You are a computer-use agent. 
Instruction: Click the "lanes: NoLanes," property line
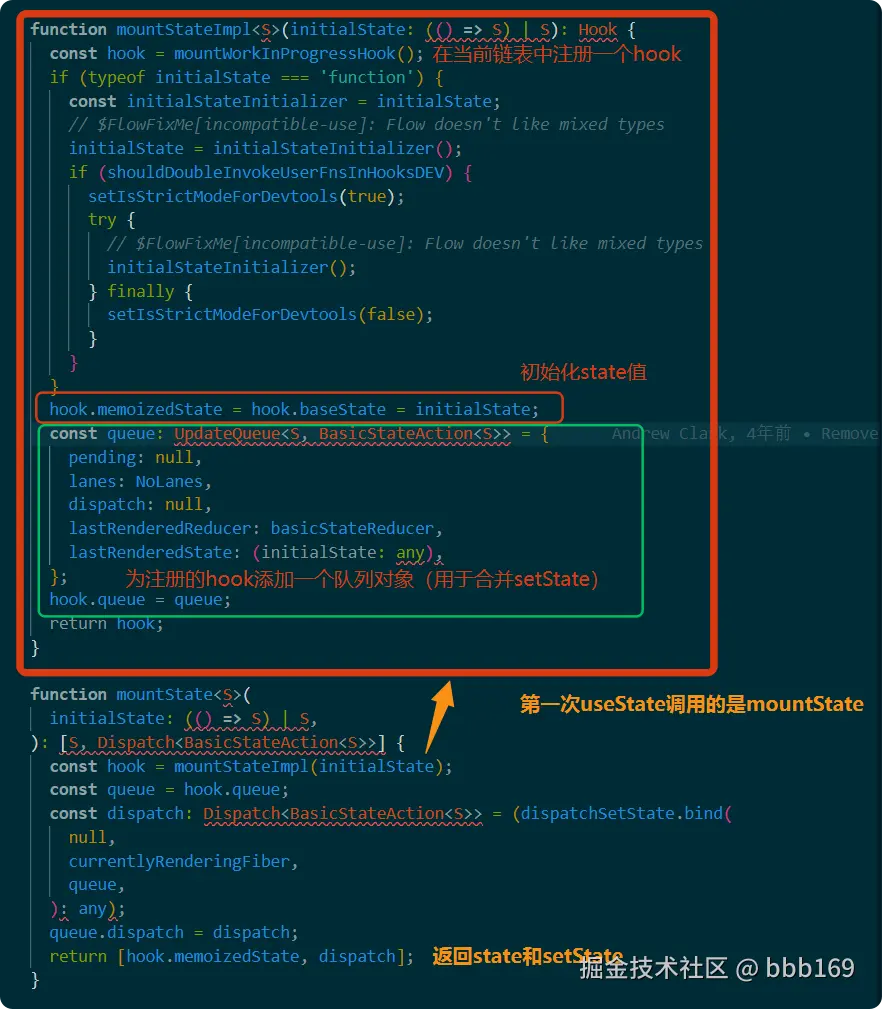tap(140, 481)
